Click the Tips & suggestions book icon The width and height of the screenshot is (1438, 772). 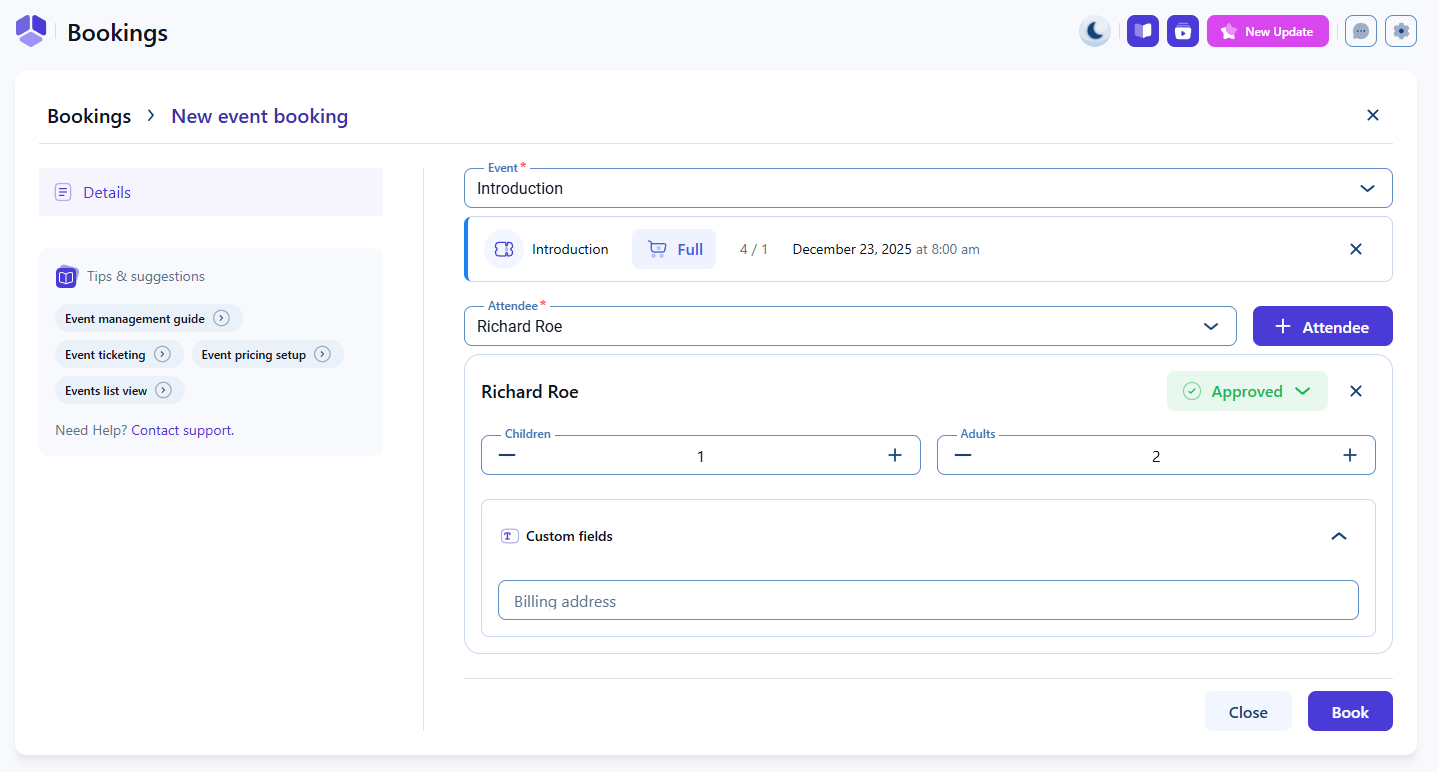pyautogui.click(x=66, y=276)
